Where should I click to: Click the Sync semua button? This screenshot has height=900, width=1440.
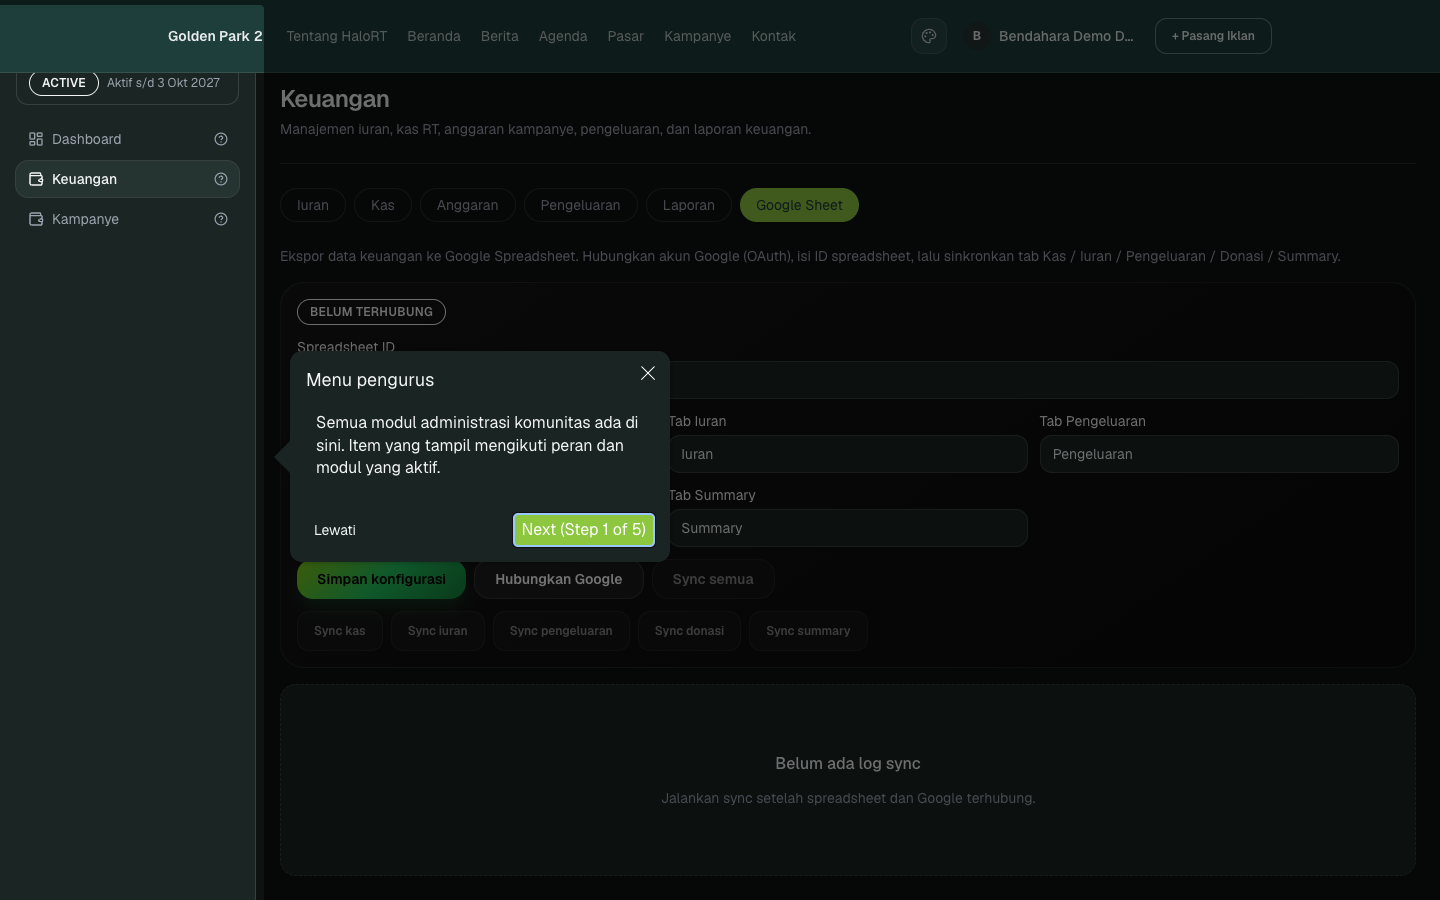pyautogui.click(x=713, y=579)
